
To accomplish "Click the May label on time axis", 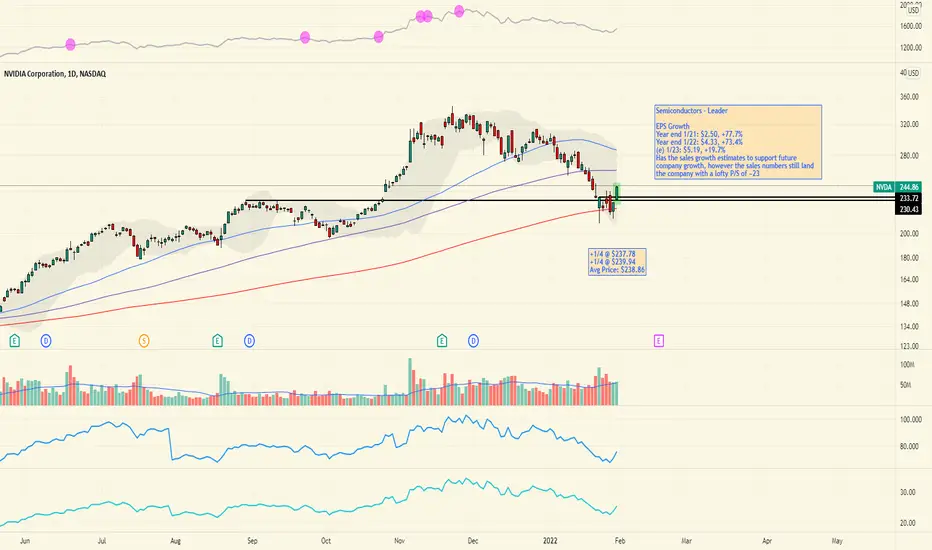I will pyautogui.click(x=837, y=541).
